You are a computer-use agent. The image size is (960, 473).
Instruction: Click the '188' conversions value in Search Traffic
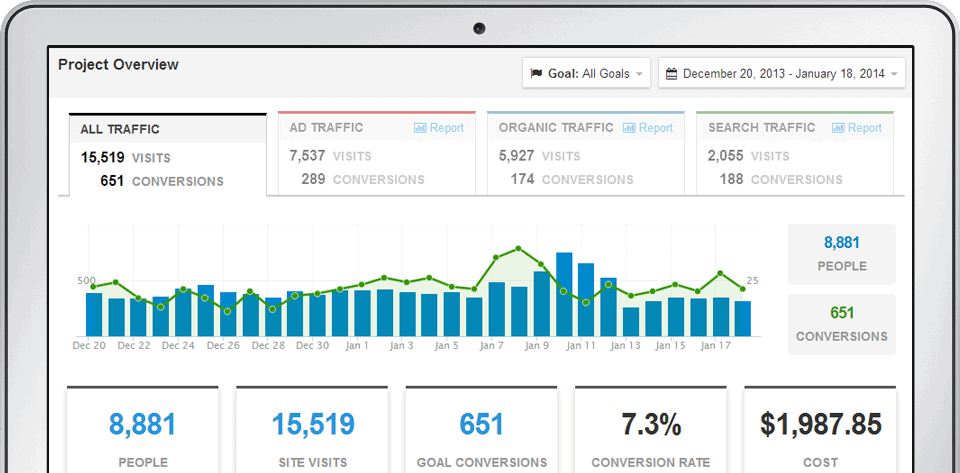point(731,179)
